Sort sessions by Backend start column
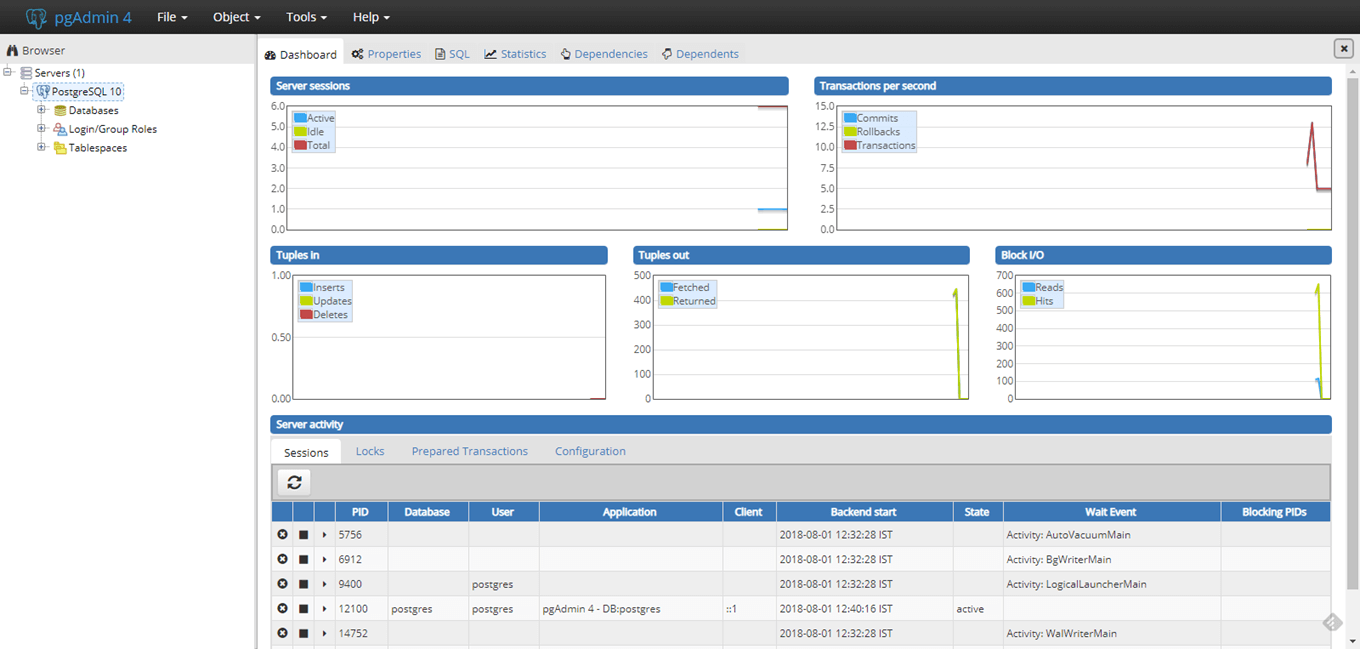The height and width of the screenshot is (649, 1360). [x=863, y=512]
